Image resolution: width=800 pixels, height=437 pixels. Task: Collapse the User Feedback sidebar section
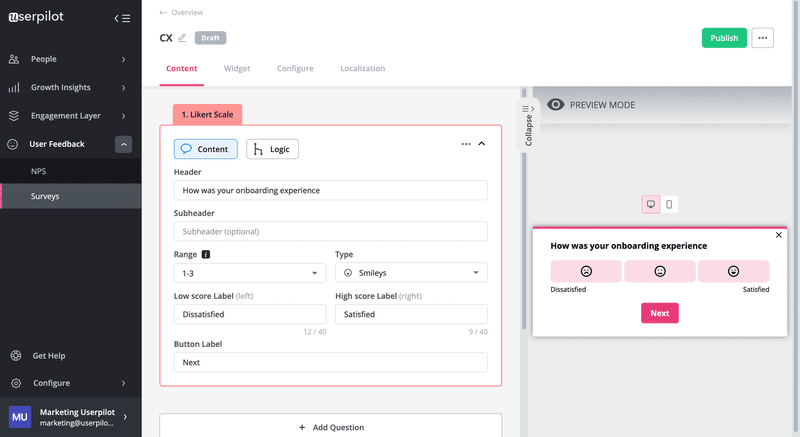pyautogui.click(x=124, y=144)
